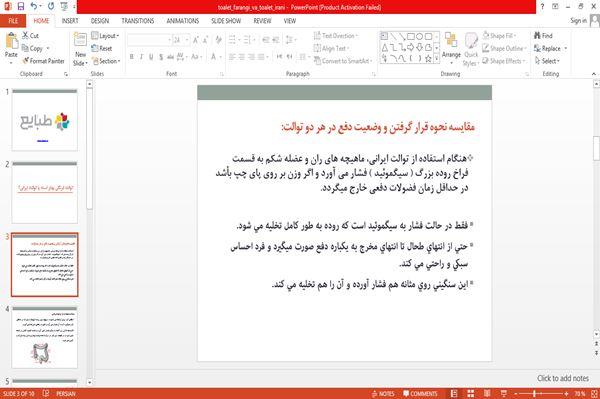600x399 pixels.
Task: Click Sign in link
Action: coord(578,21)
